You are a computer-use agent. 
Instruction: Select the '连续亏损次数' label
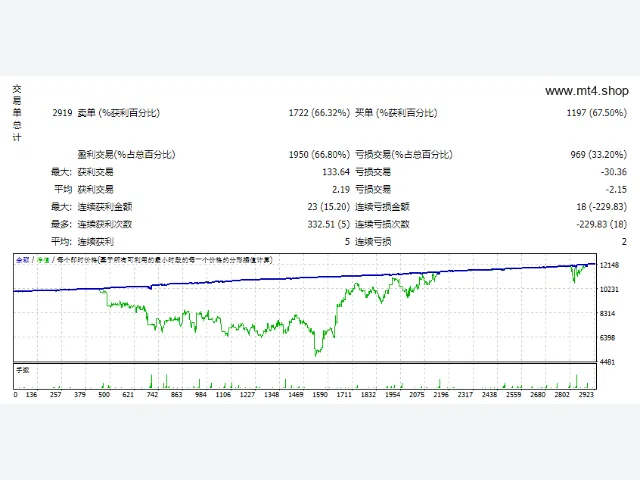click(x=382, y=224)
